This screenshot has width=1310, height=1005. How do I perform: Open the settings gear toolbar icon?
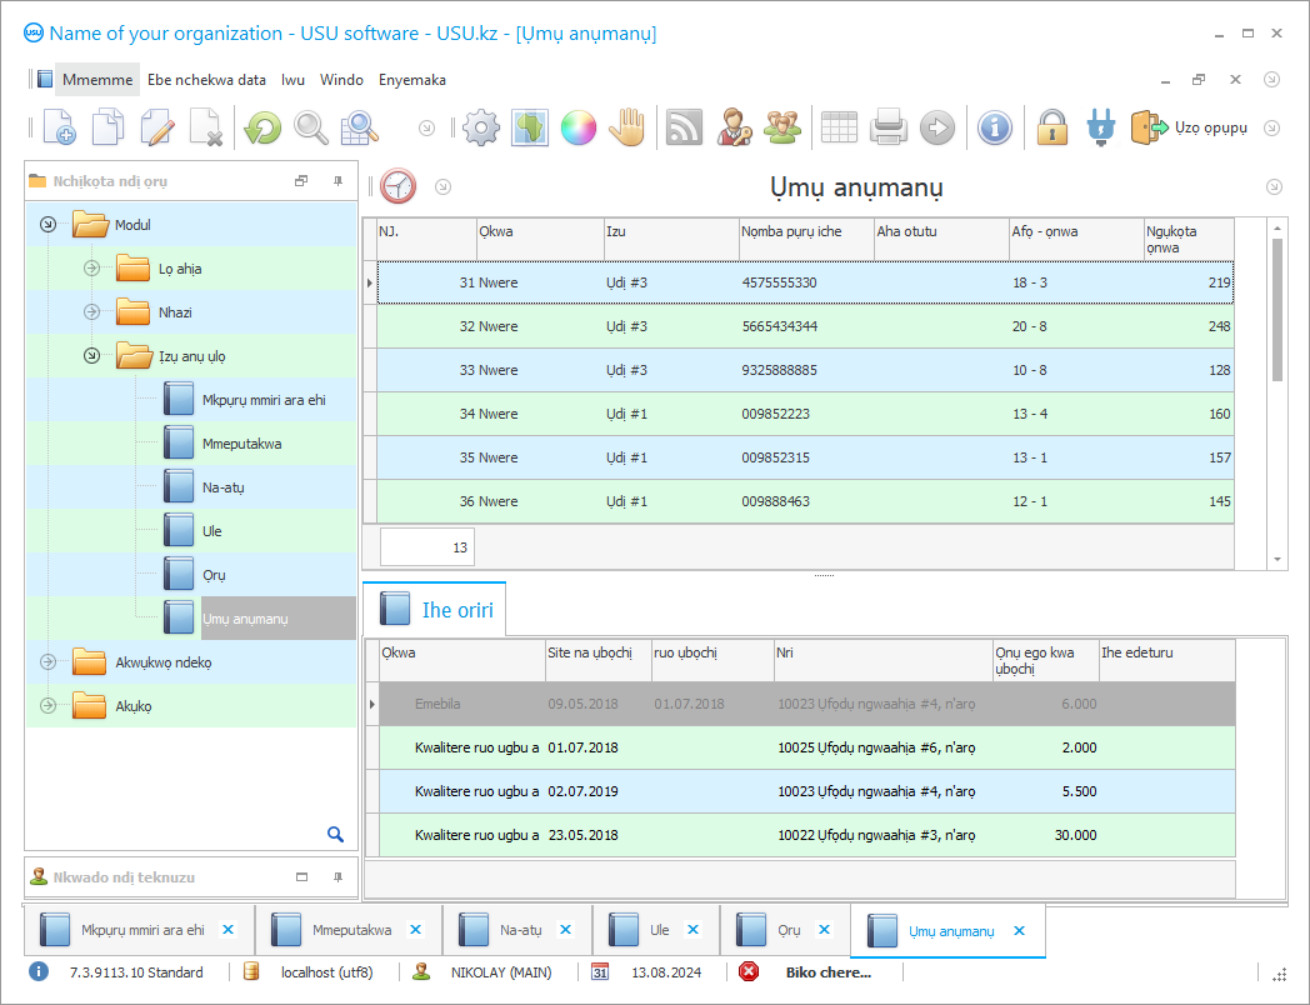pos(481,128)
